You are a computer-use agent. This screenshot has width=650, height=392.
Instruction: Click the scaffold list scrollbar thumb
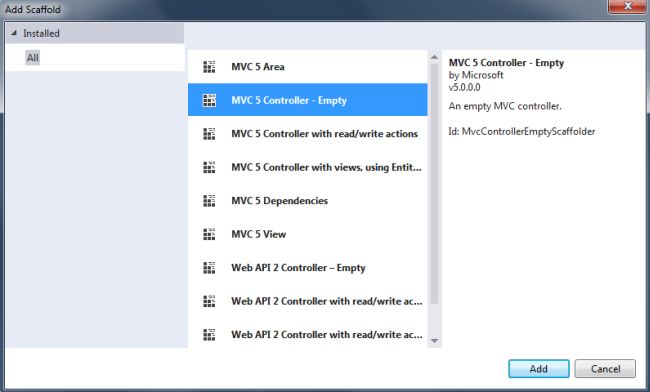[434, 184]
